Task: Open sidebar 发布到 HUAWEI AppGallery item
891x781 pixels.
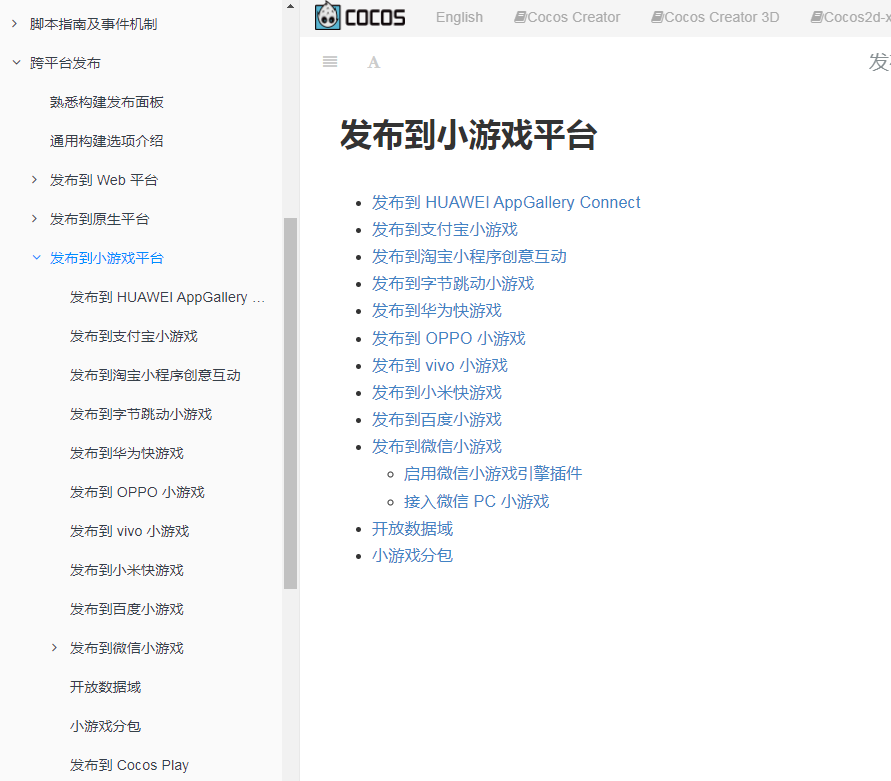Action: click(167, 297)
